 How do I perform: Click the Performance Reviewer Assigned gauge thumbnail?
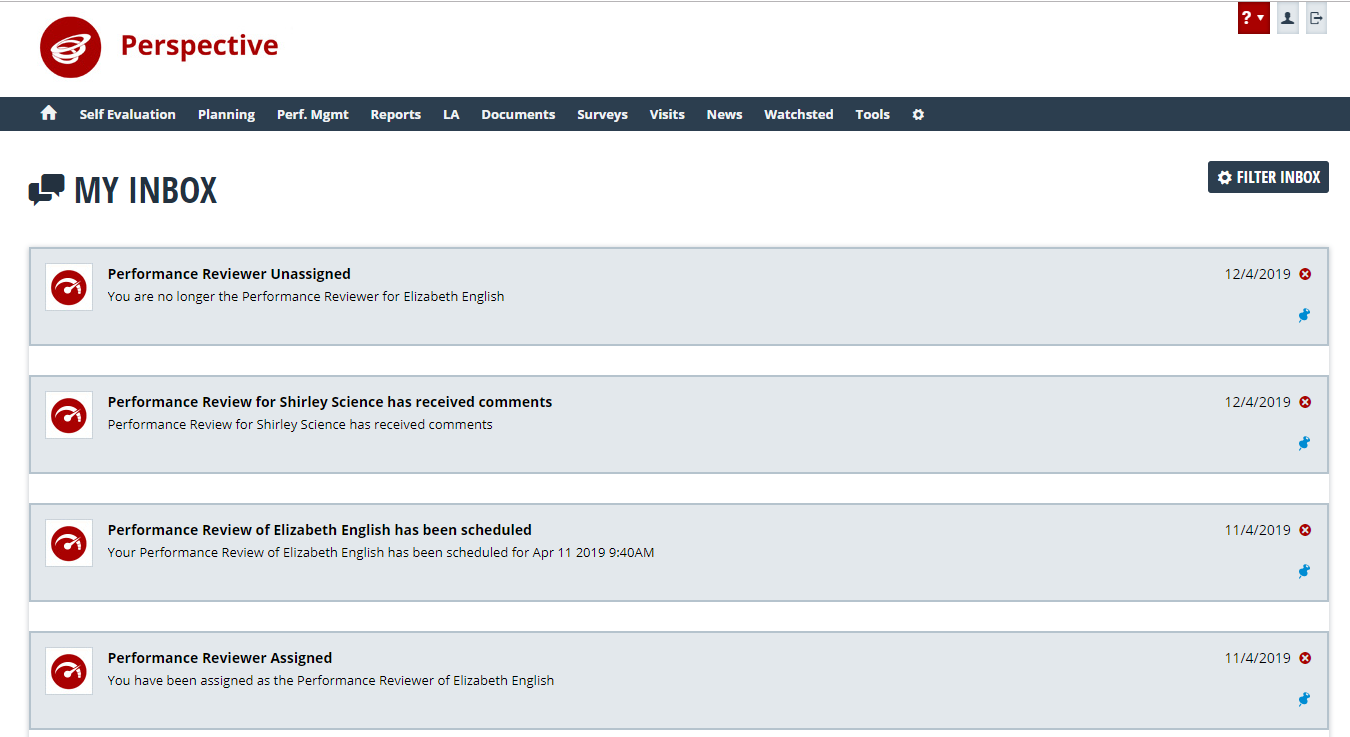point(69,671)
